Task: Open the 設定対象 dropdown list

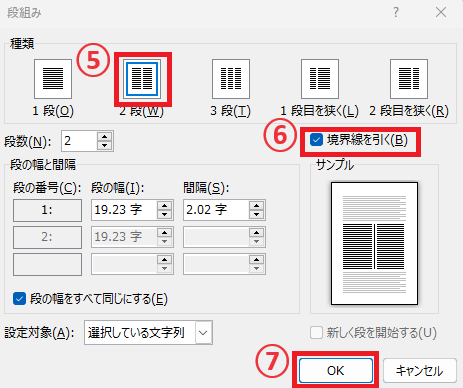Action: [x=203, y=333]
